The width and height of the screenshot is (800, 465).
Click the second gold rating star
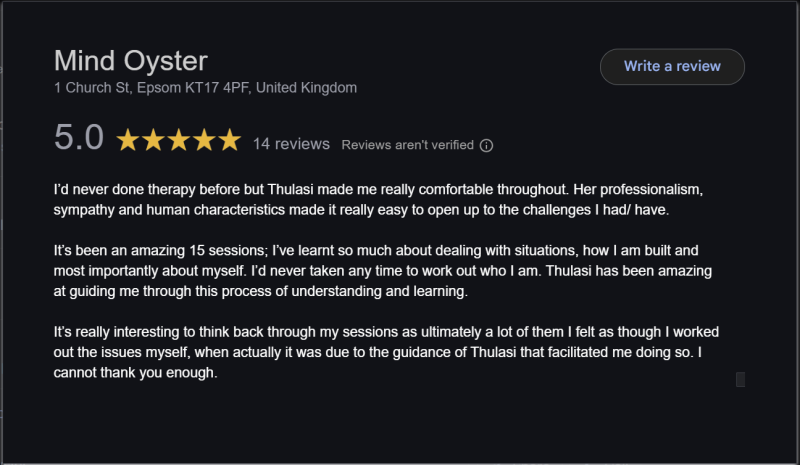click(154, 141)
